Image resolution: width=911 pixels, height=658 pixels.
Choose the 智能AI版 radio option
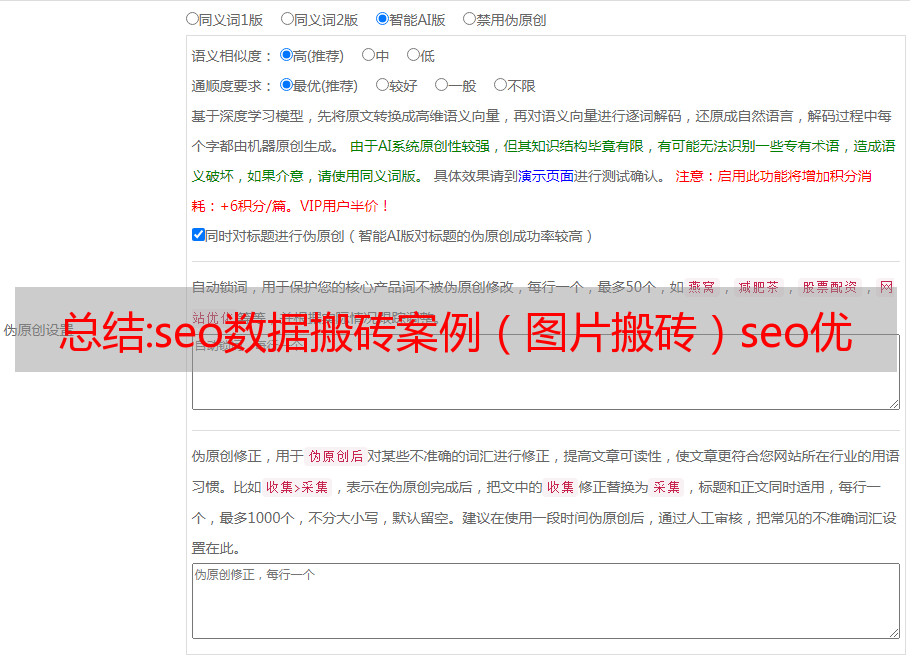point(382,19)
